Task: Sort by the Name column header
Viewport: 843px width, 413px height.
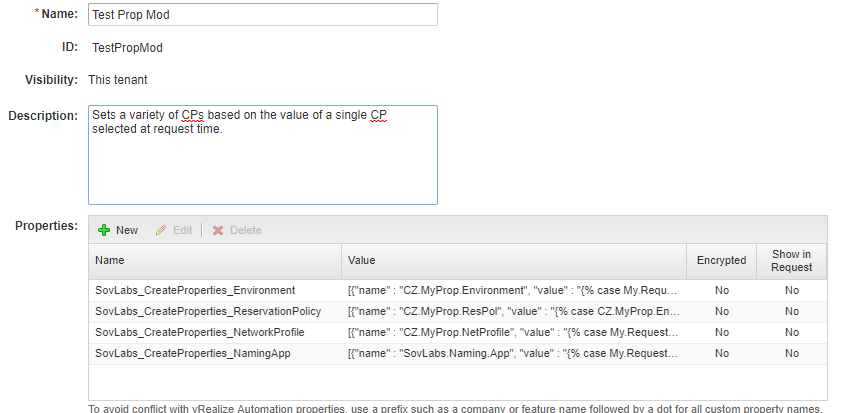Action: [x=214, y=260]
